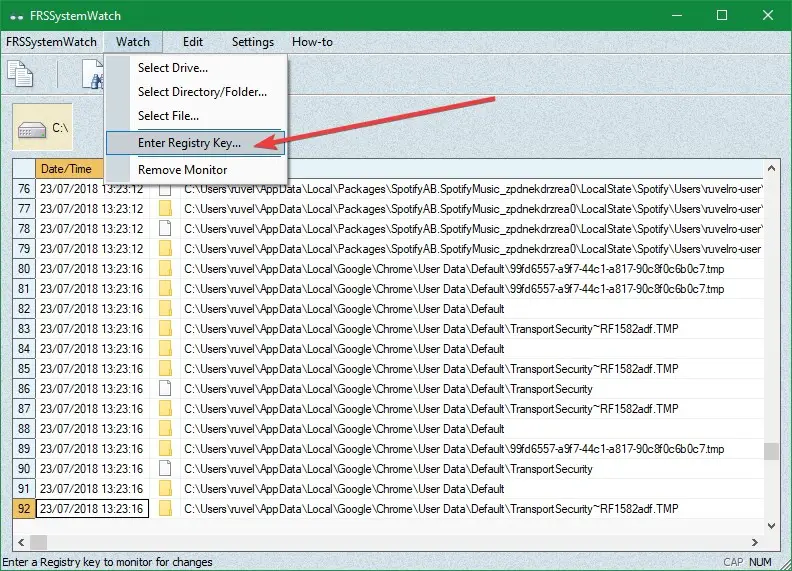Click the file icon in row 86
The width and height of the screenshot is (792, 571).
165,389
